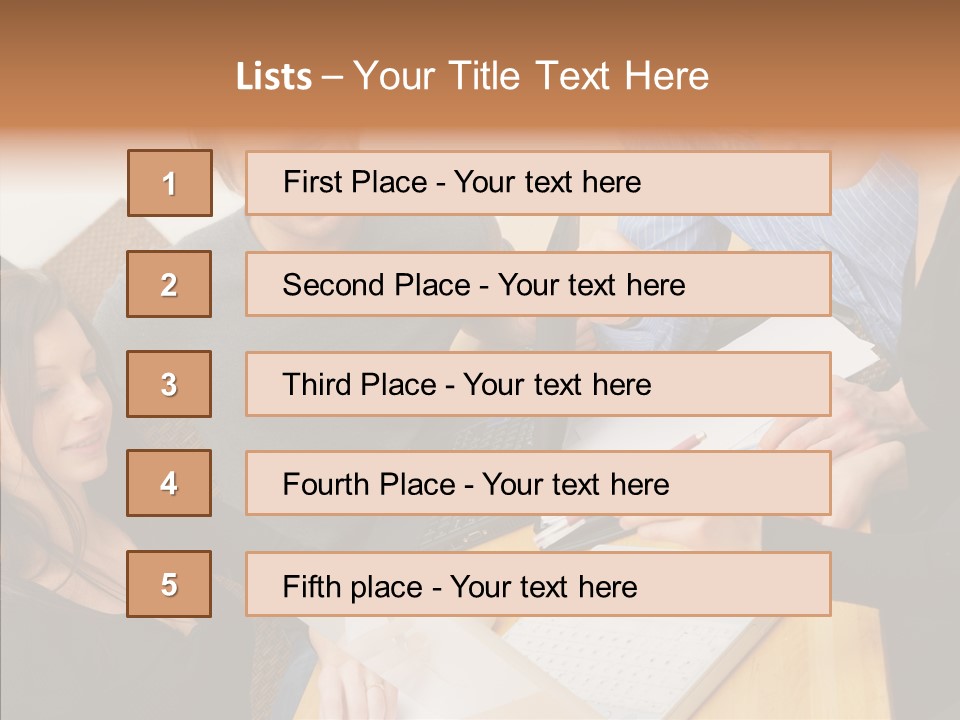Select the number 4 box
The width and height of the screenshot is (960, 720).
(169, 483)
